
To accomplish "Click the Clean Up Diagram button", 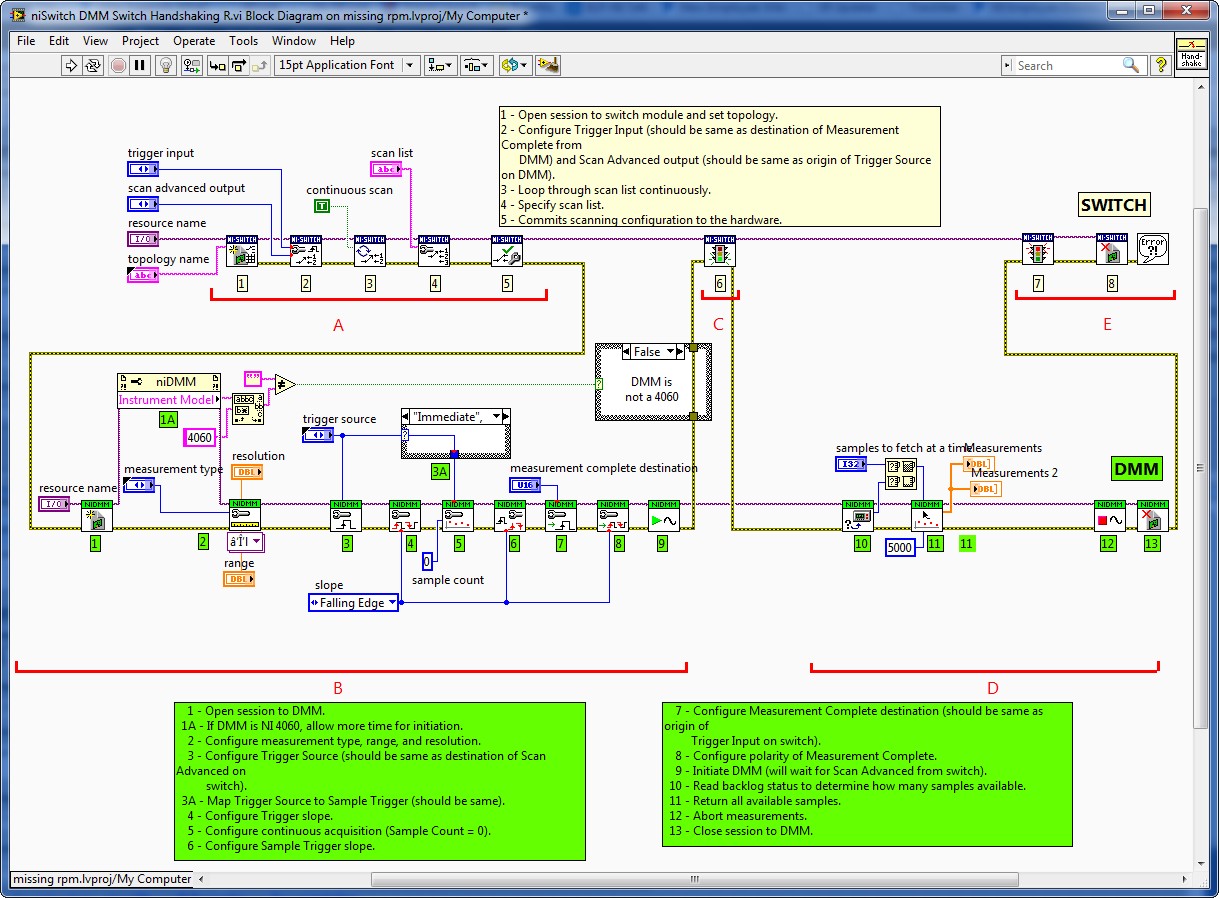I will point(547,65).
